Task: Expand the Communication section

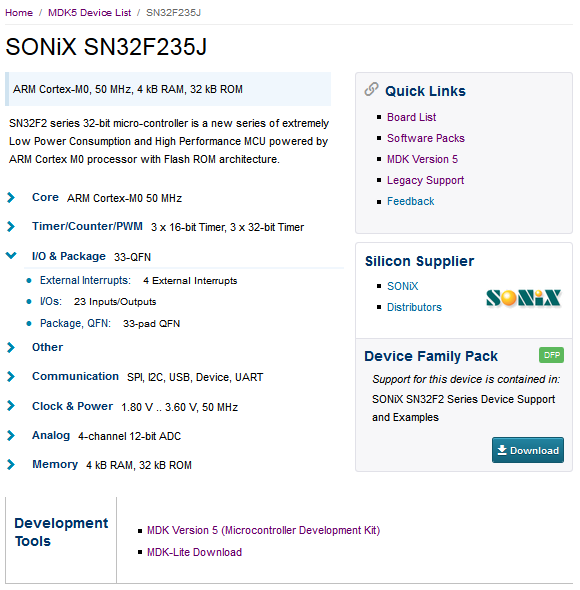Action: point(11,376)
